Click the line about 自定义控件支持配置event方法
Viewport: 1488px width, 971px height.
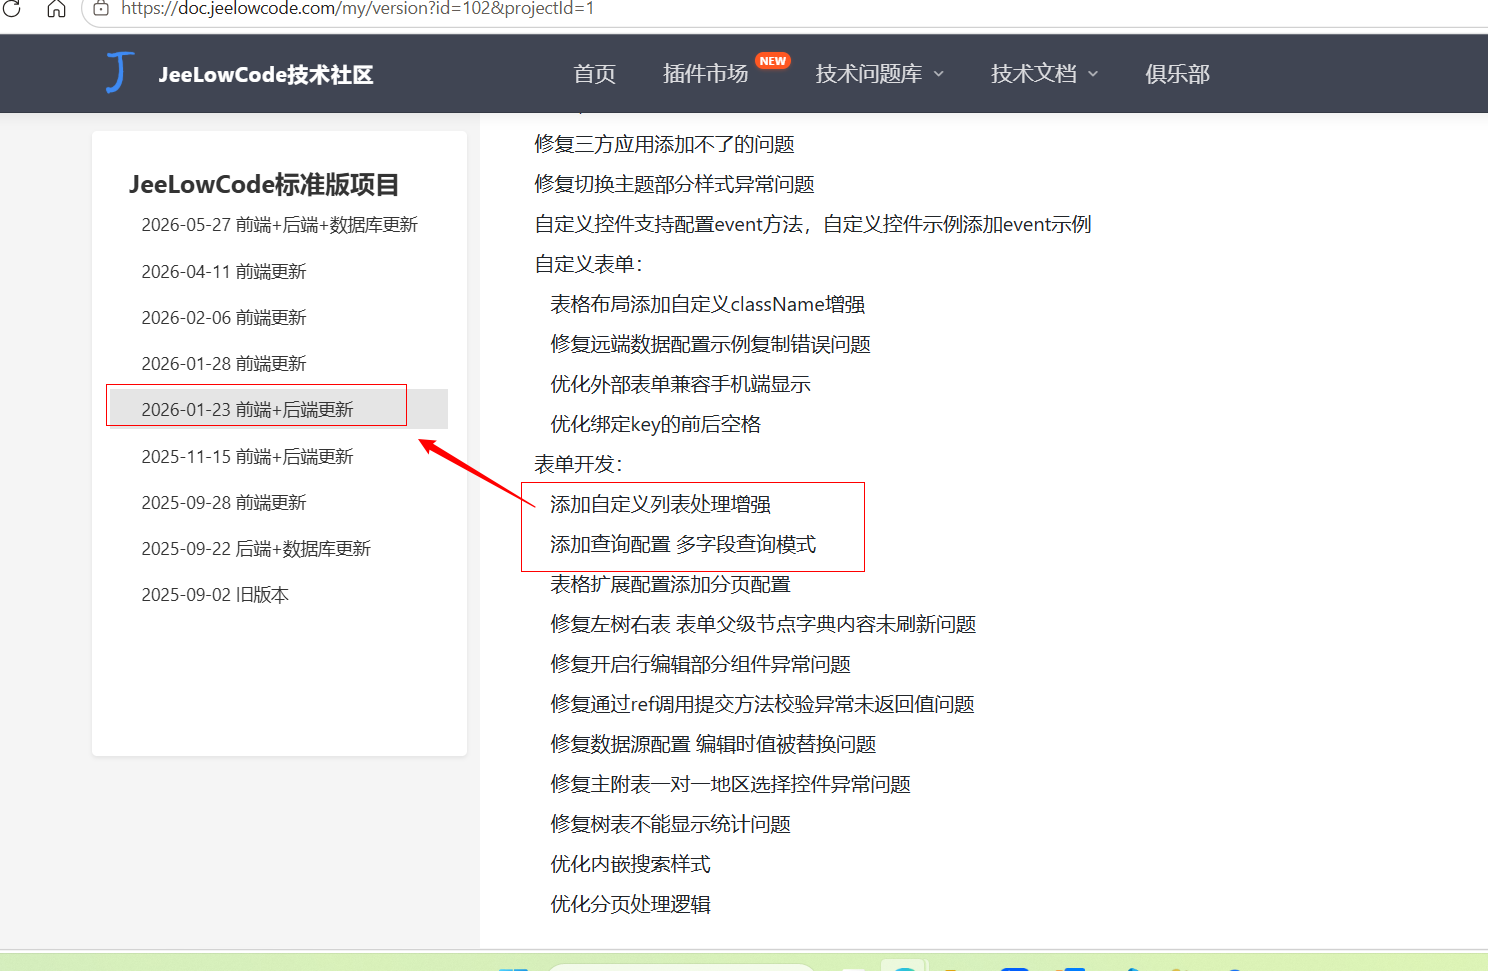[x=813, y=225]
